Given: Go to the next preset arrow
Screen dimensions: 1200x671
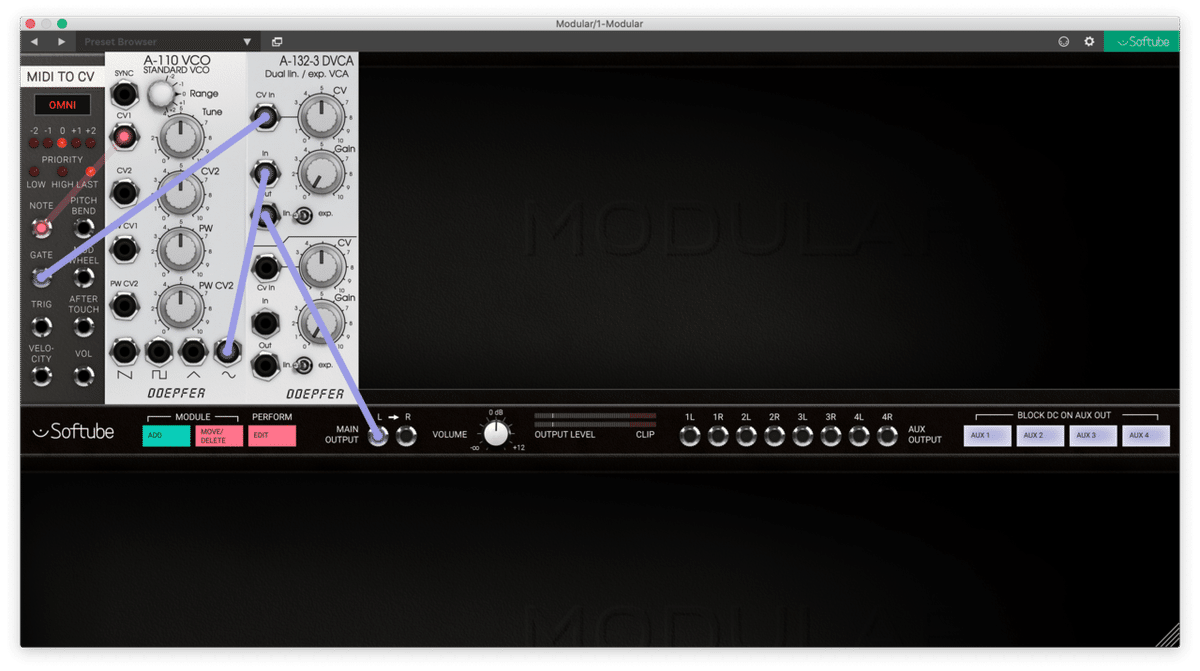Looking at the screenshot, I should coord(61,42).
